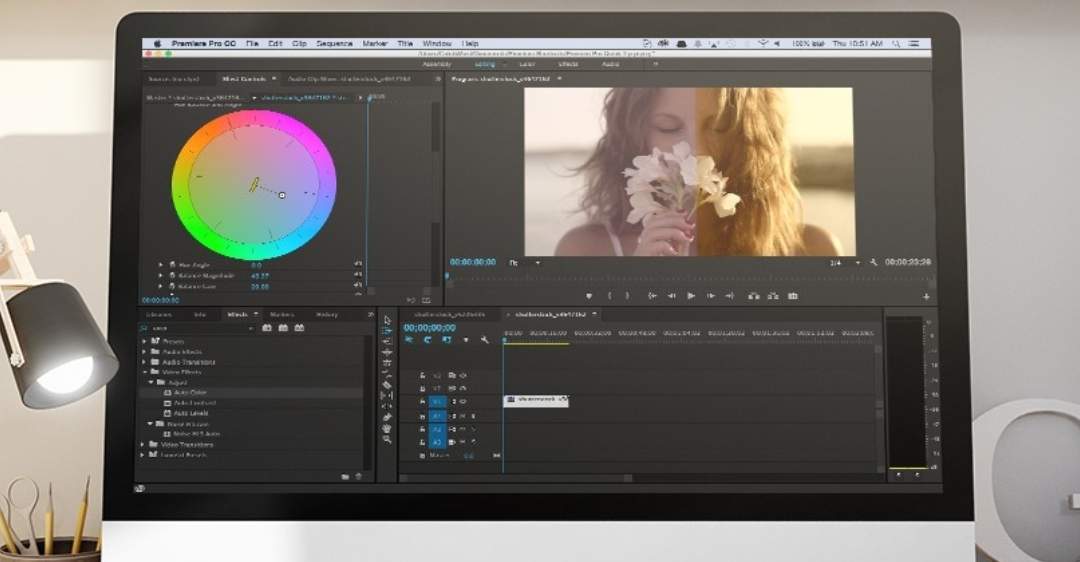Click the Play button in Program monitor
The image size is (1080, 562).
[x=691, y=296]
